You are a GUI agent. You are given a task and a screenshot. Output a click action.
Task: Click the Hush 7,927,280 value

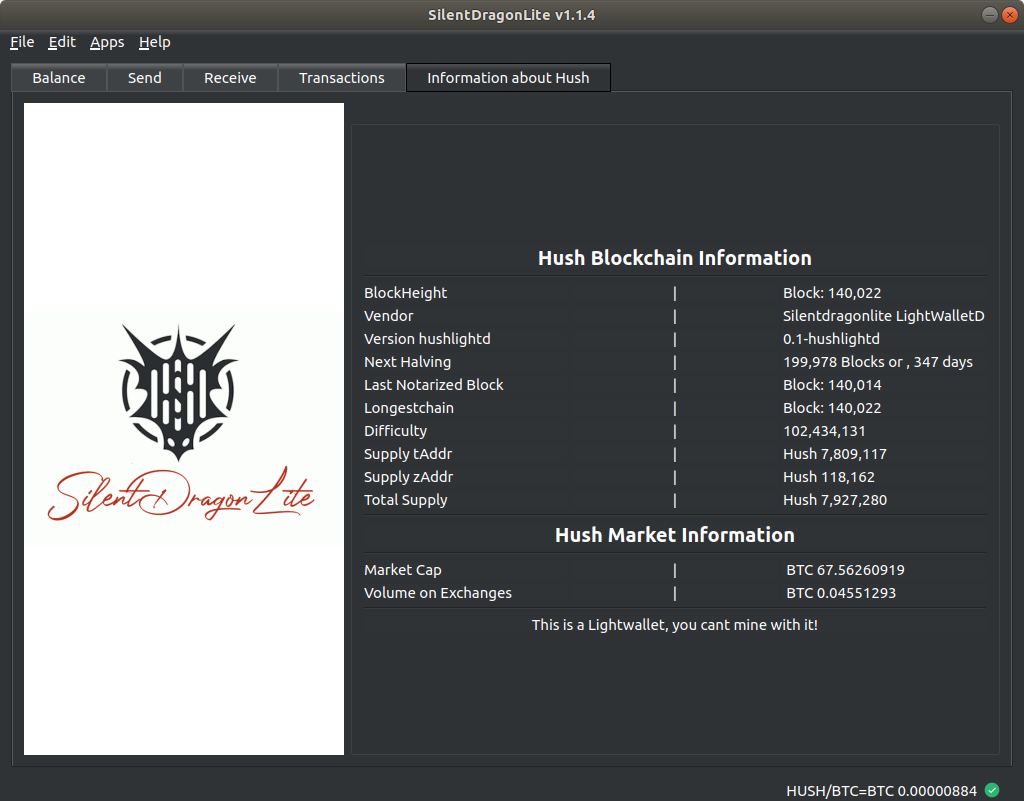(835, 500)
